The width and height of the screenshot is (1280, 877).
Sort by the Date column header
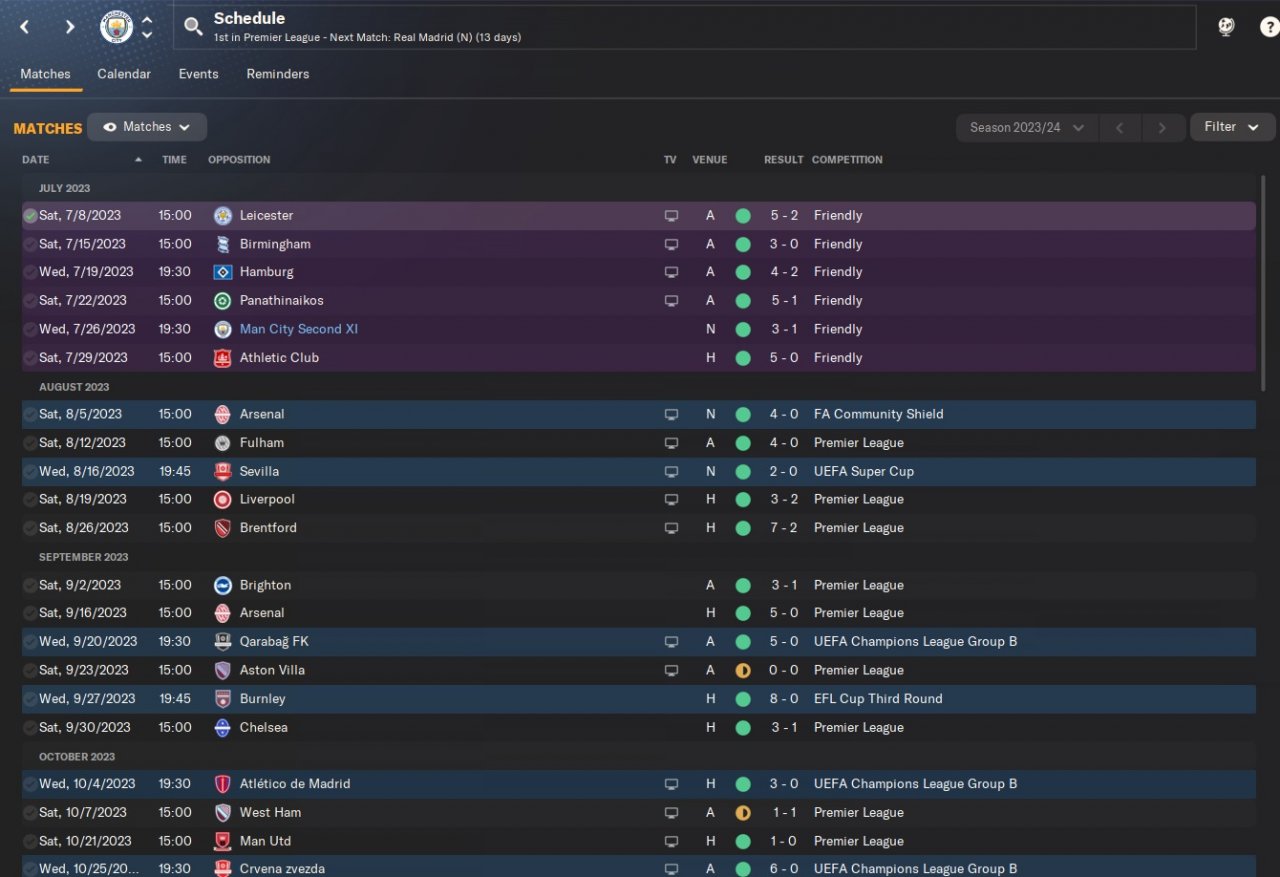[36, 160]
